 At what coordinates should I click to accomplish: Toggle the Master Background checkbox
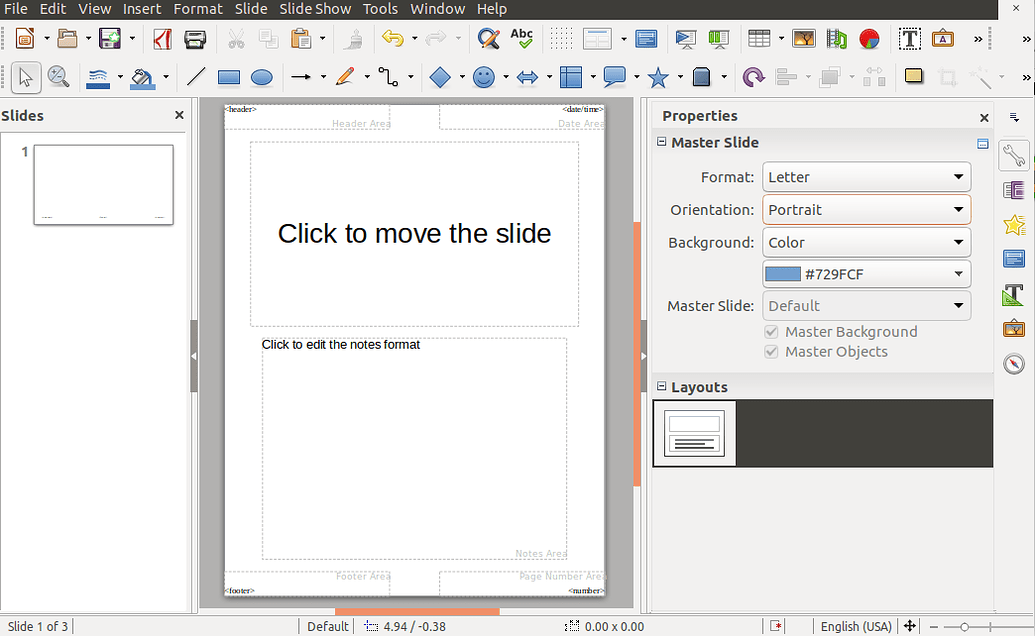pos(771,332)
